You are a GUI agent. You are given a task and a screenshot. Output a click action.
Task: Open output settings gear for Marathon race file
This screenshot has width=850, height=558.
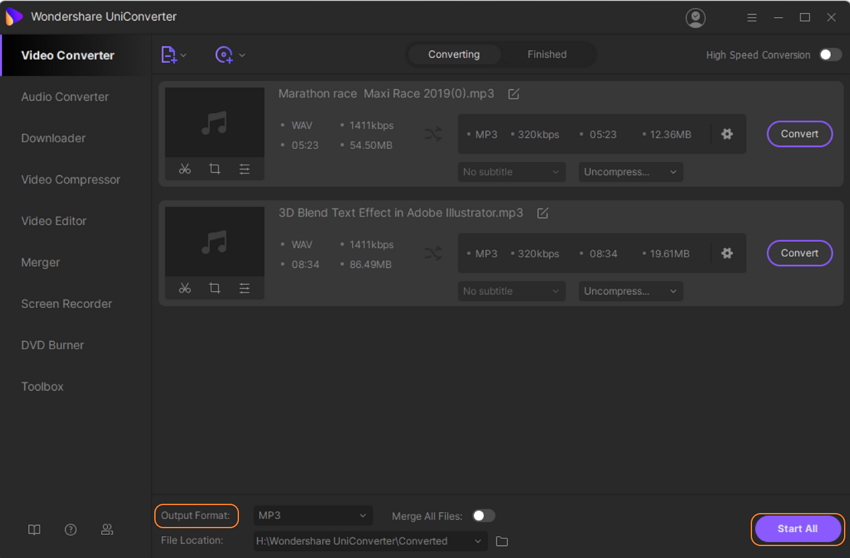point(727,134)
